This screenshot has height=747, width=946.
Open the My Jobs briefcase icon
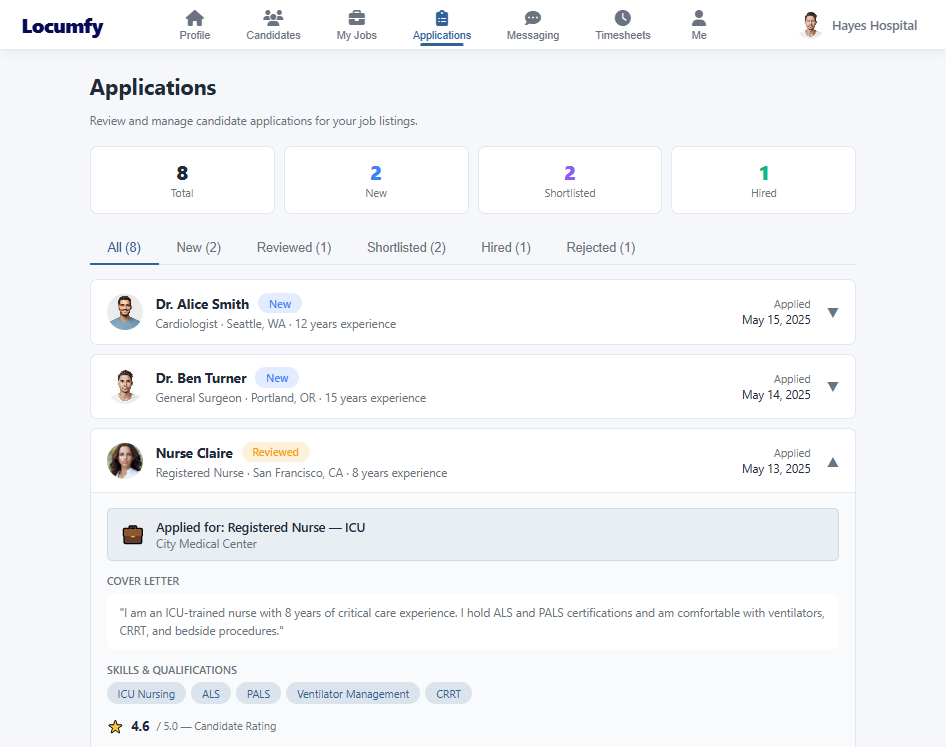(x=357, y=18)
